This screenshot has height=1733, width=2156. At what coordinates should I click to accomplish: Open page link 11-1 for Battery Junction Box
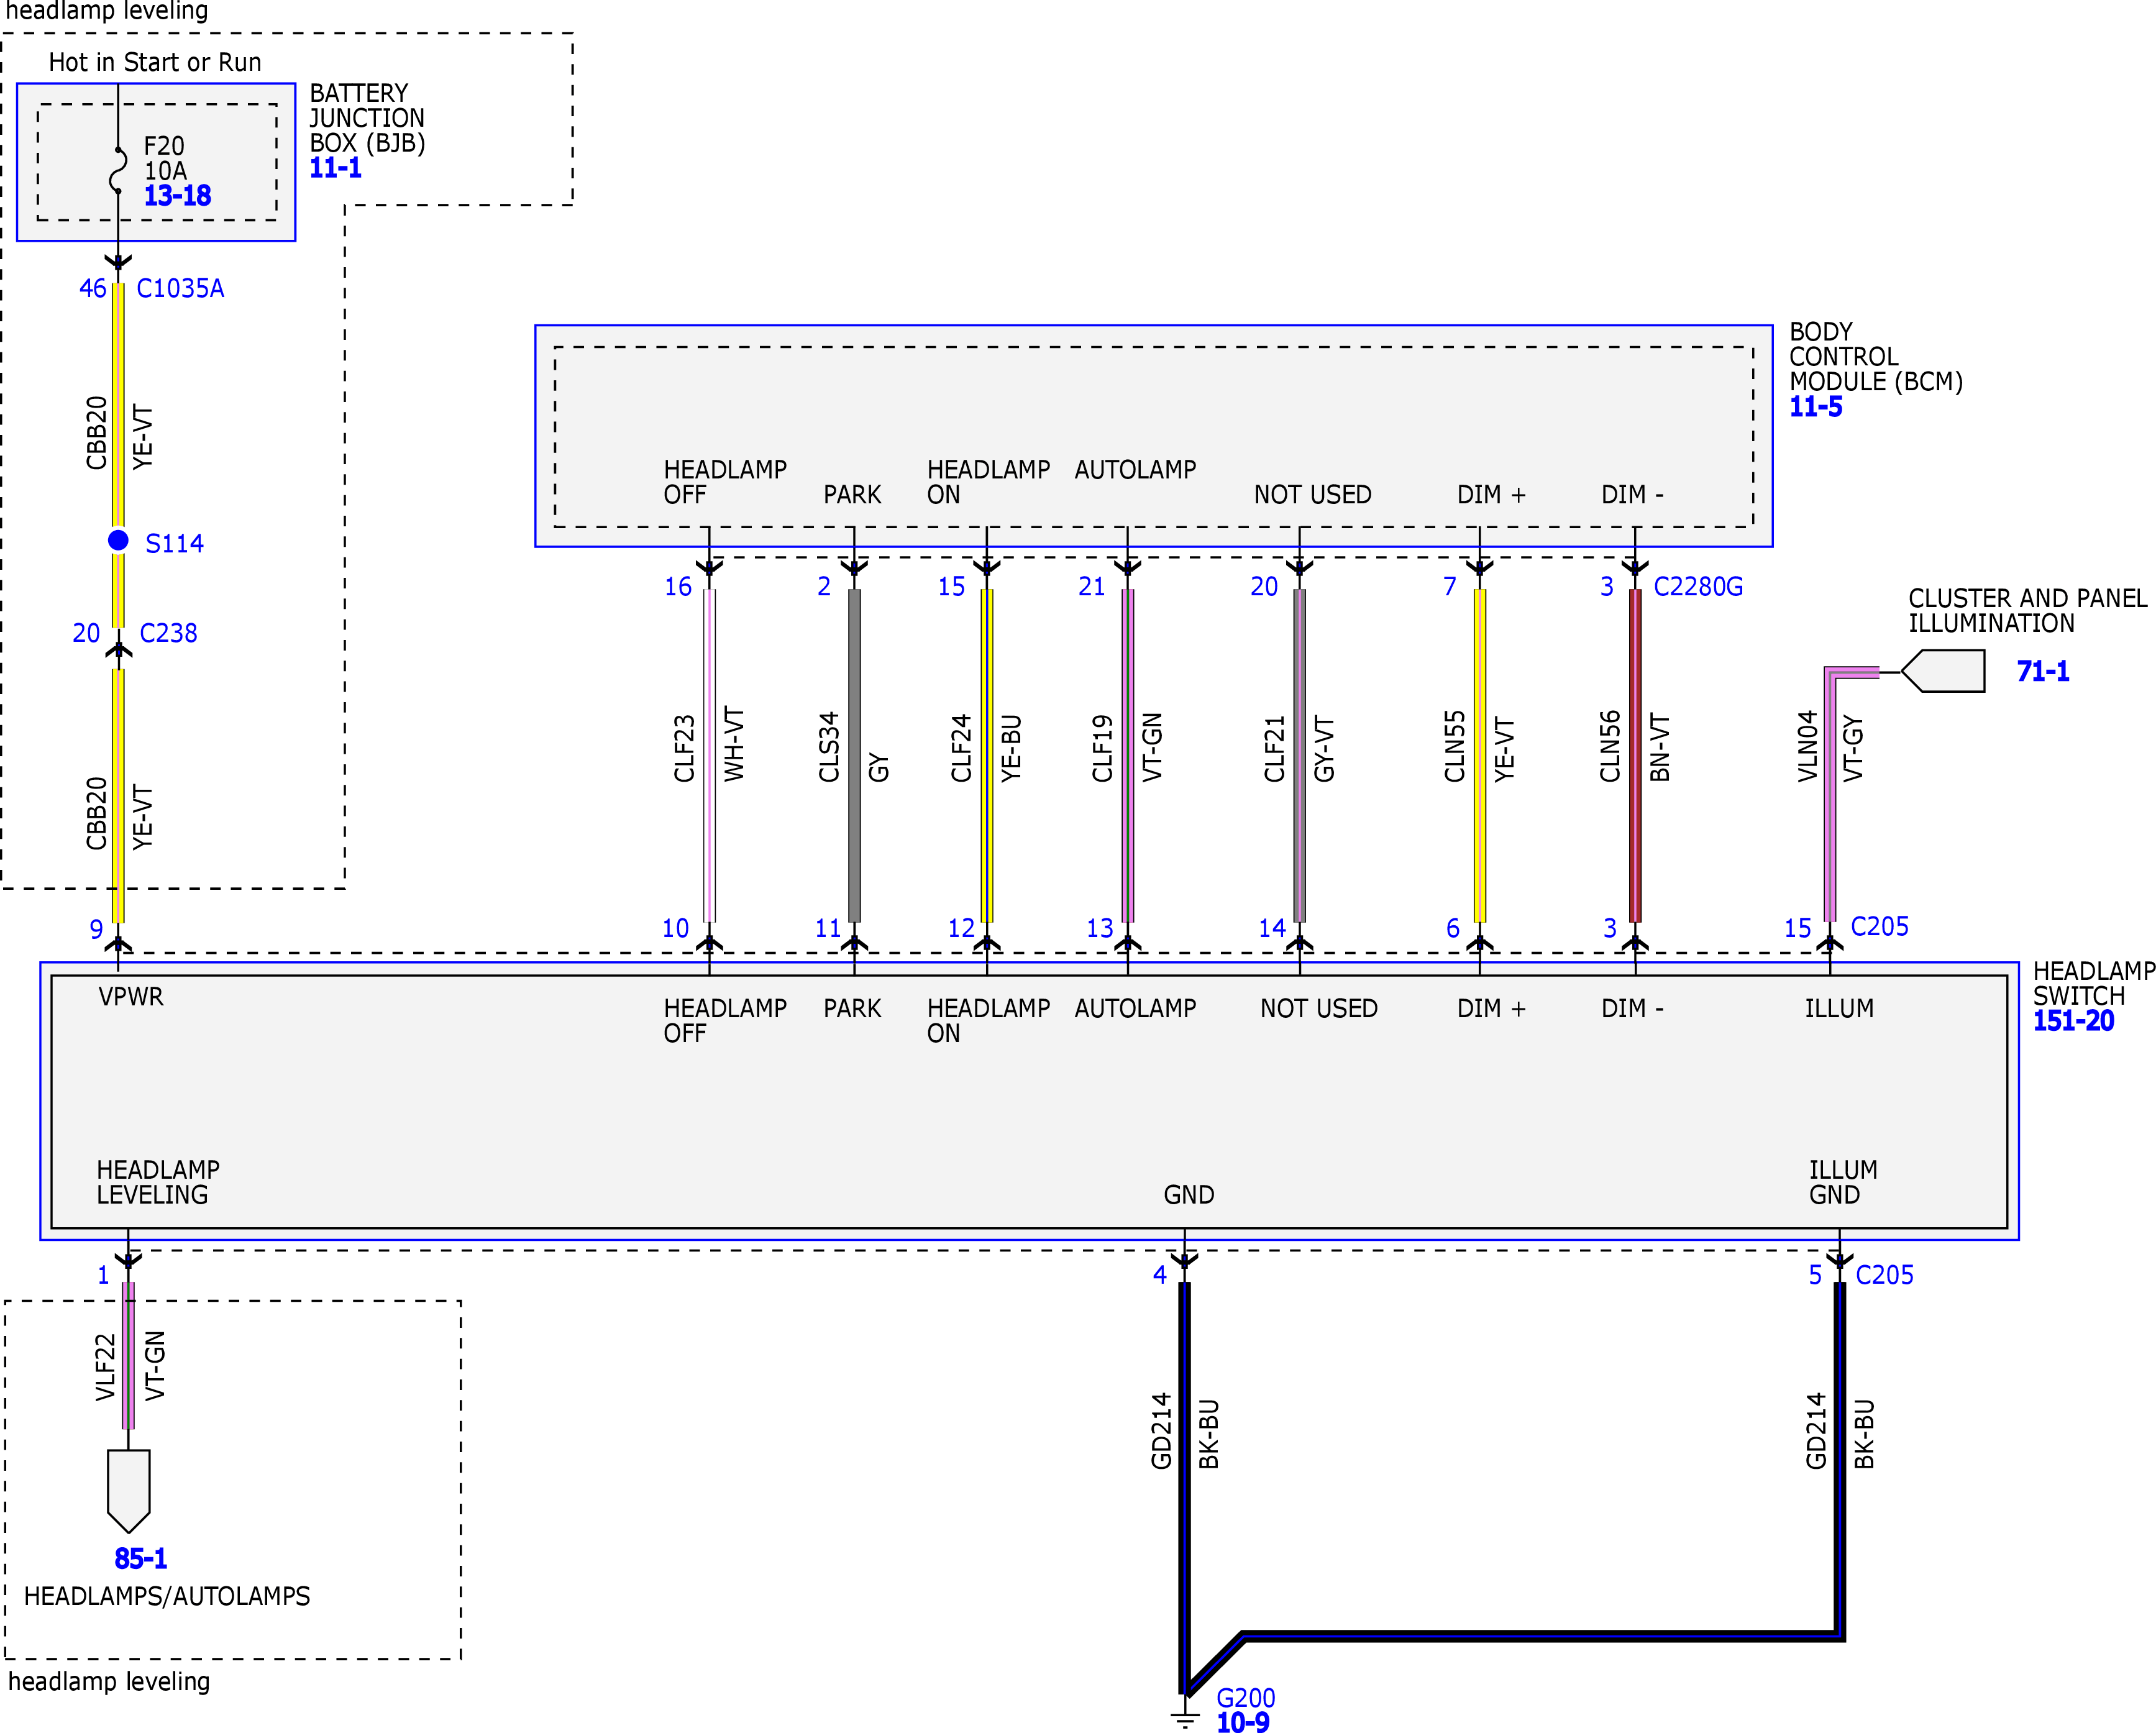[336, 168]
